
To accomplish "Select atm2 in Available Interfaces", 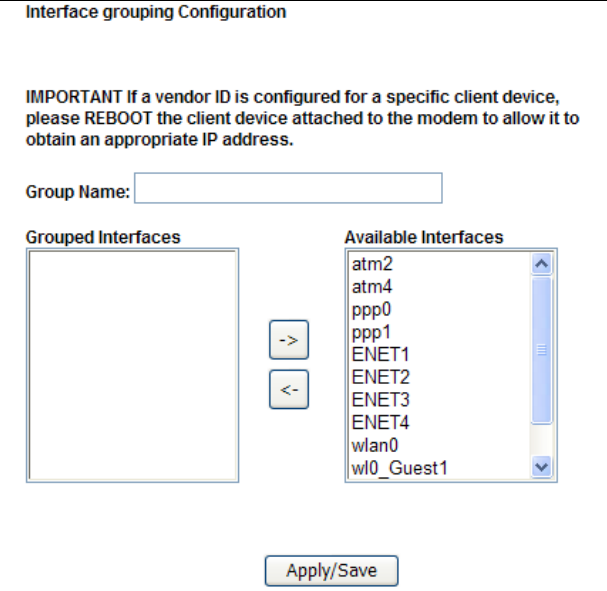I will [x=368, y=265].
